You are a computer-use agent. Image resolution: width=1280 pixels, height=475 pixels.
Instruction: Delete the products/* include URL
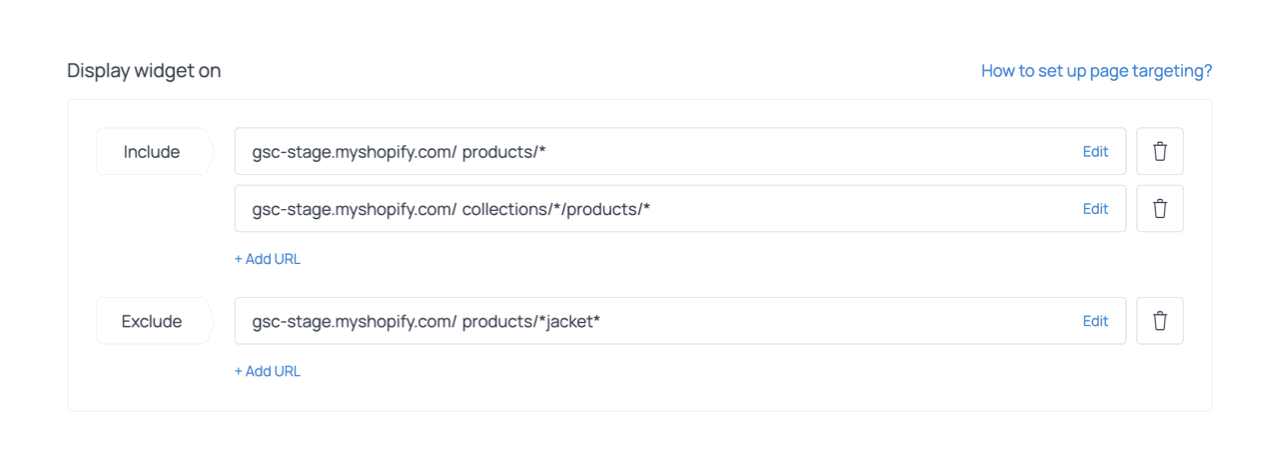click(x=1160, y=152)
